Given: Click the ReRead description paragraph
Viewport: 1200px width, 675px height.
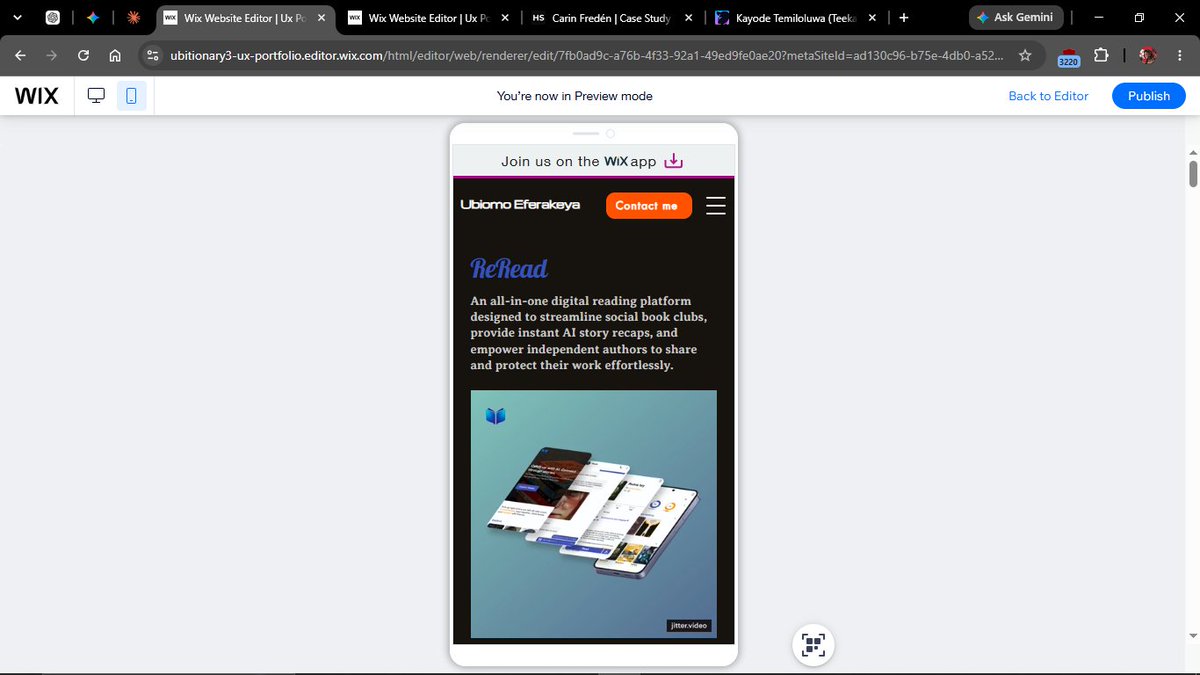Looking at the screenshot, I should [588, 333].
